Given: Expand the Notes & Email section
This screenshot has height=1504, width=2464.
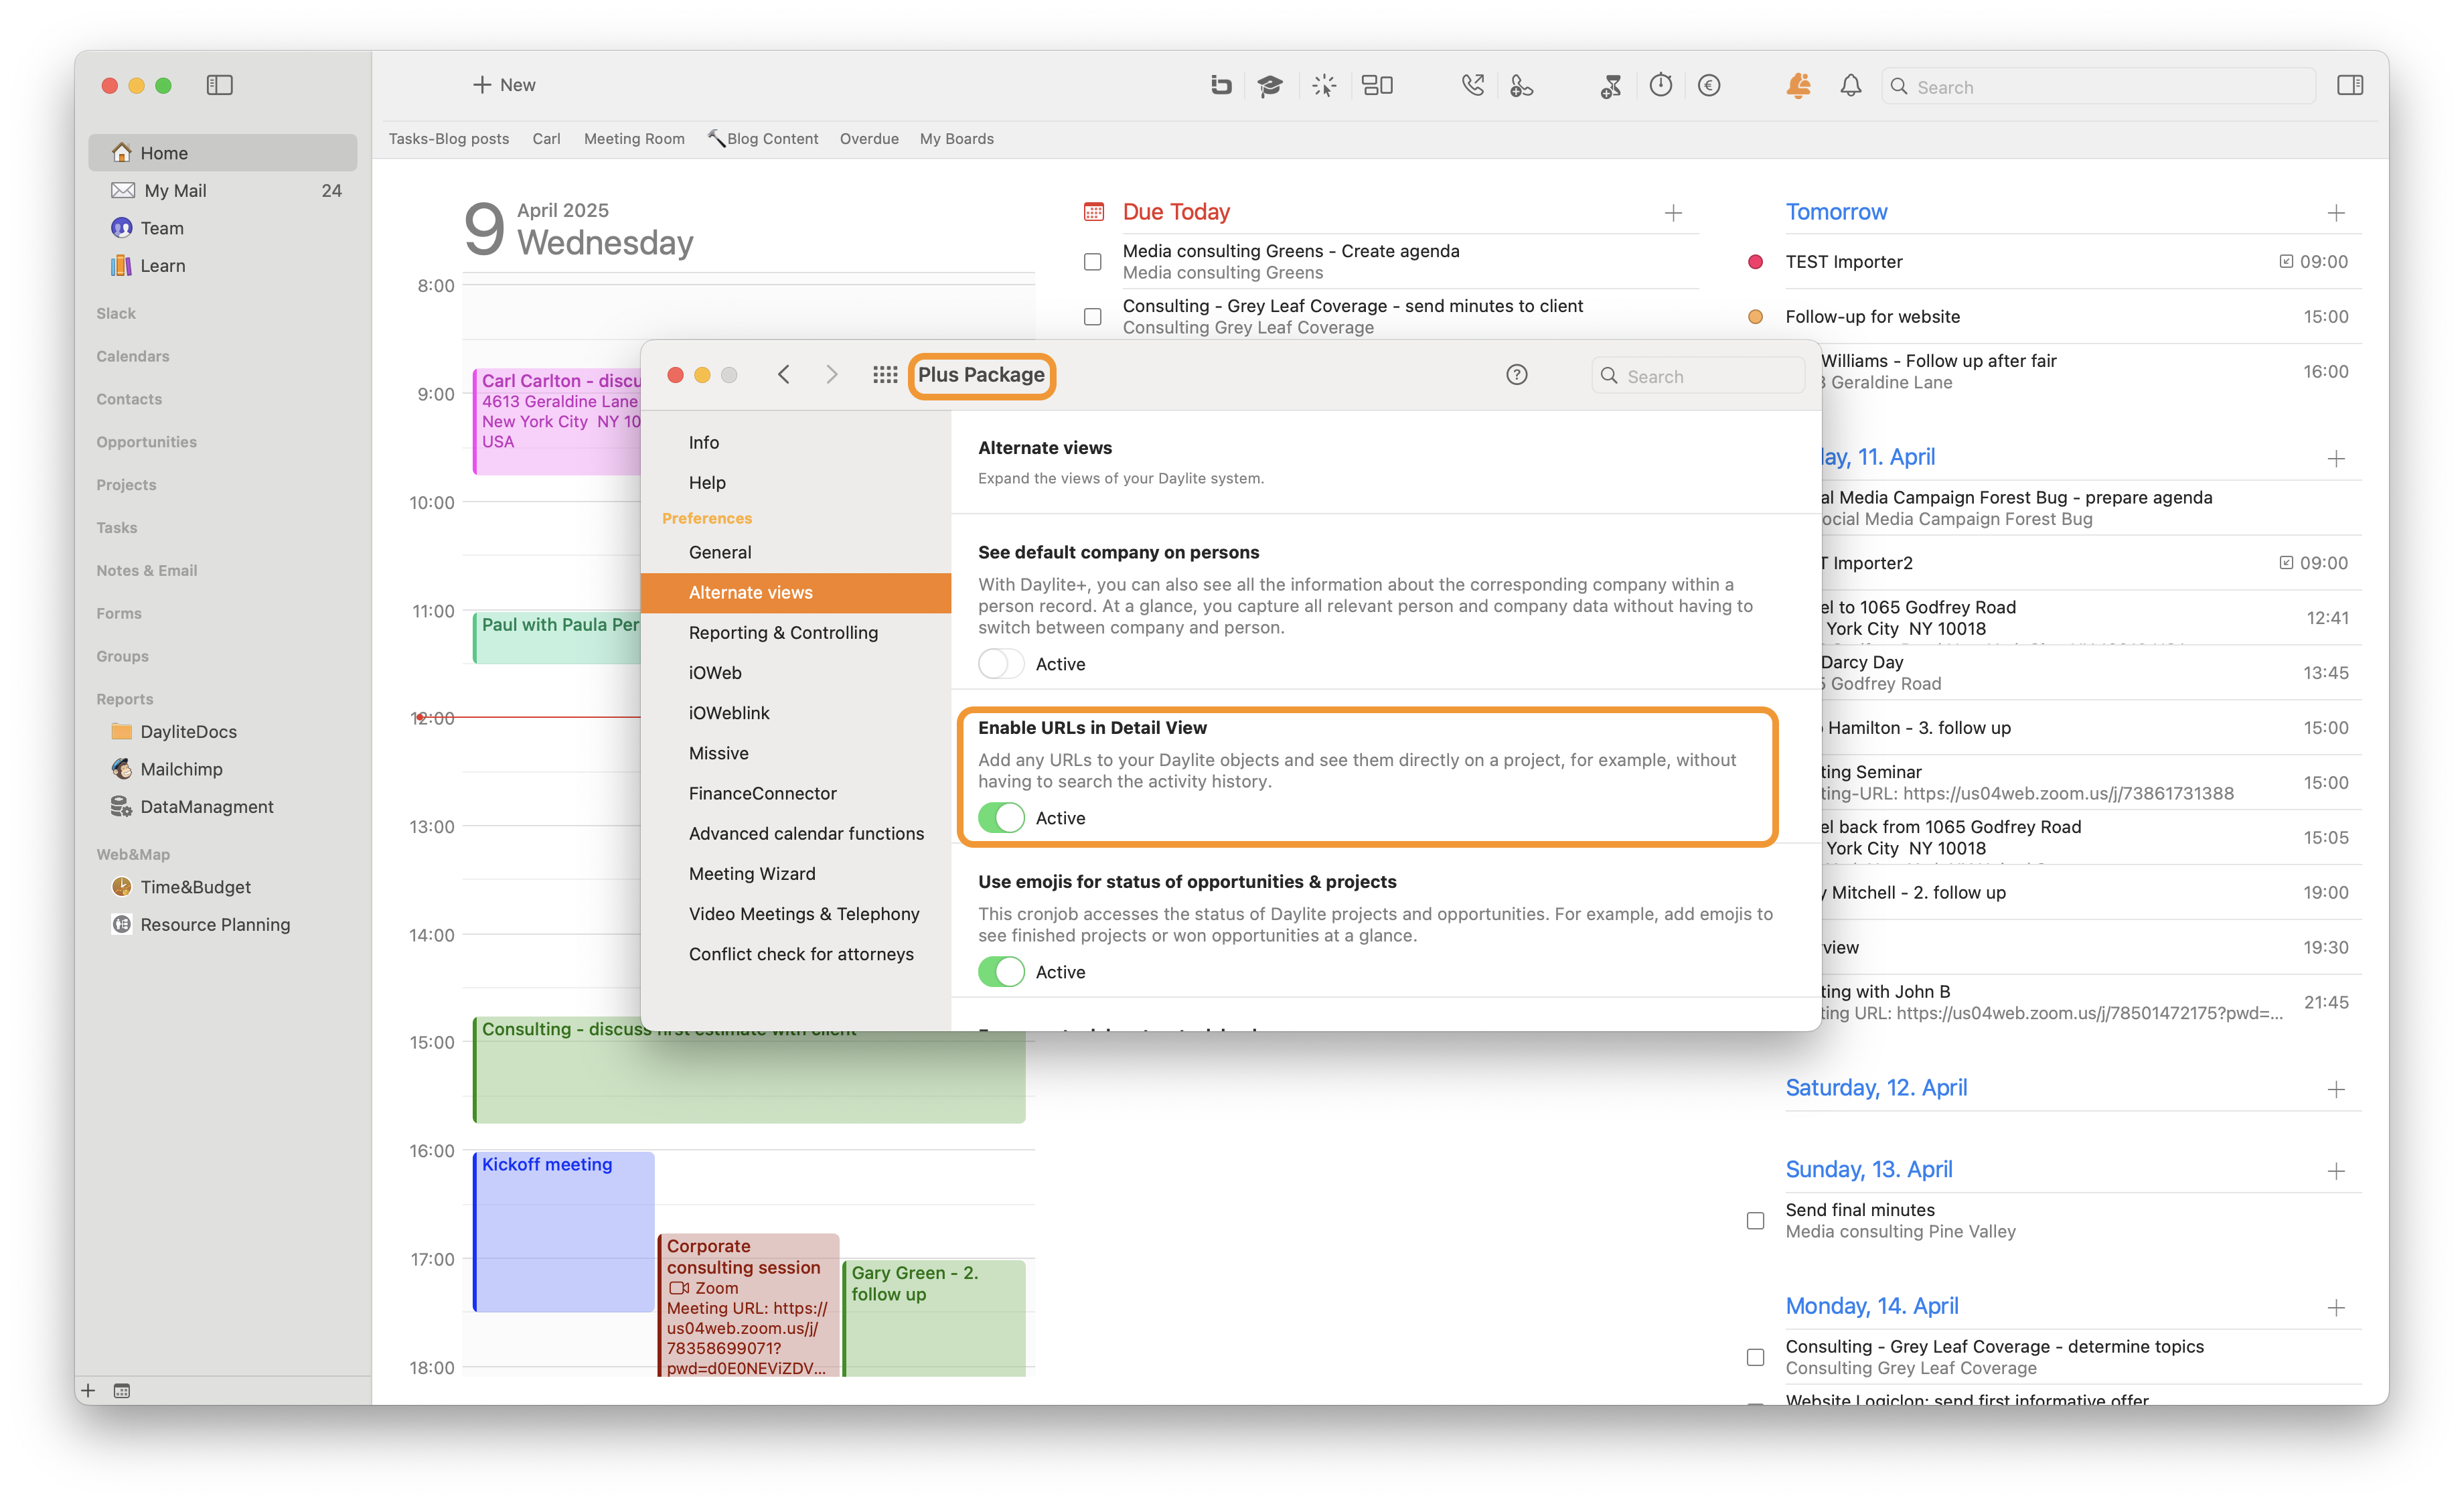Looking at the screenshot, I should tap(147, 570).
